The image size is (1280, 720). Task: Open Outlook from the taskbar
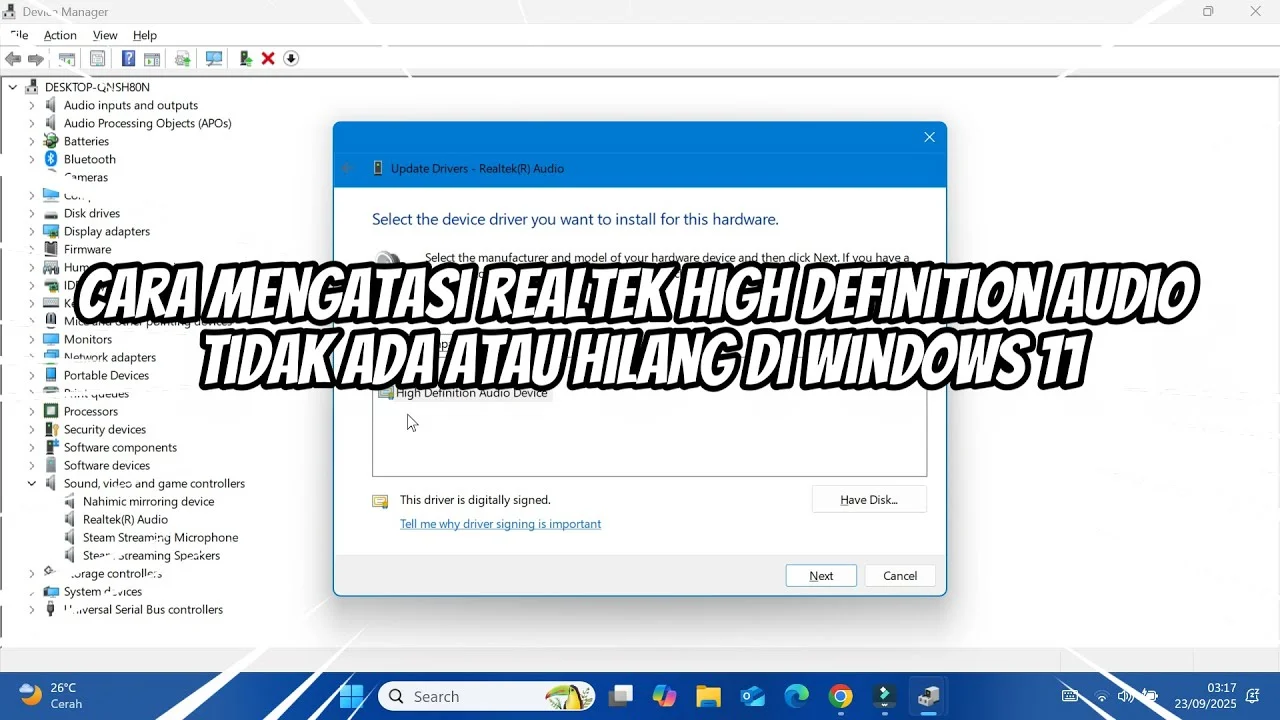pyautogui.click(x=752, y=696)
